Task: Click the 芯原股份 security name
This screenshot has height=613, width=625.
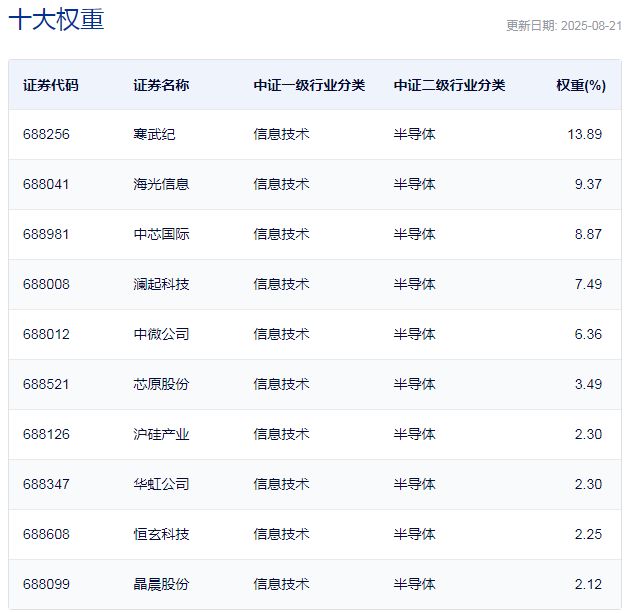Action: tap(161, 384)
